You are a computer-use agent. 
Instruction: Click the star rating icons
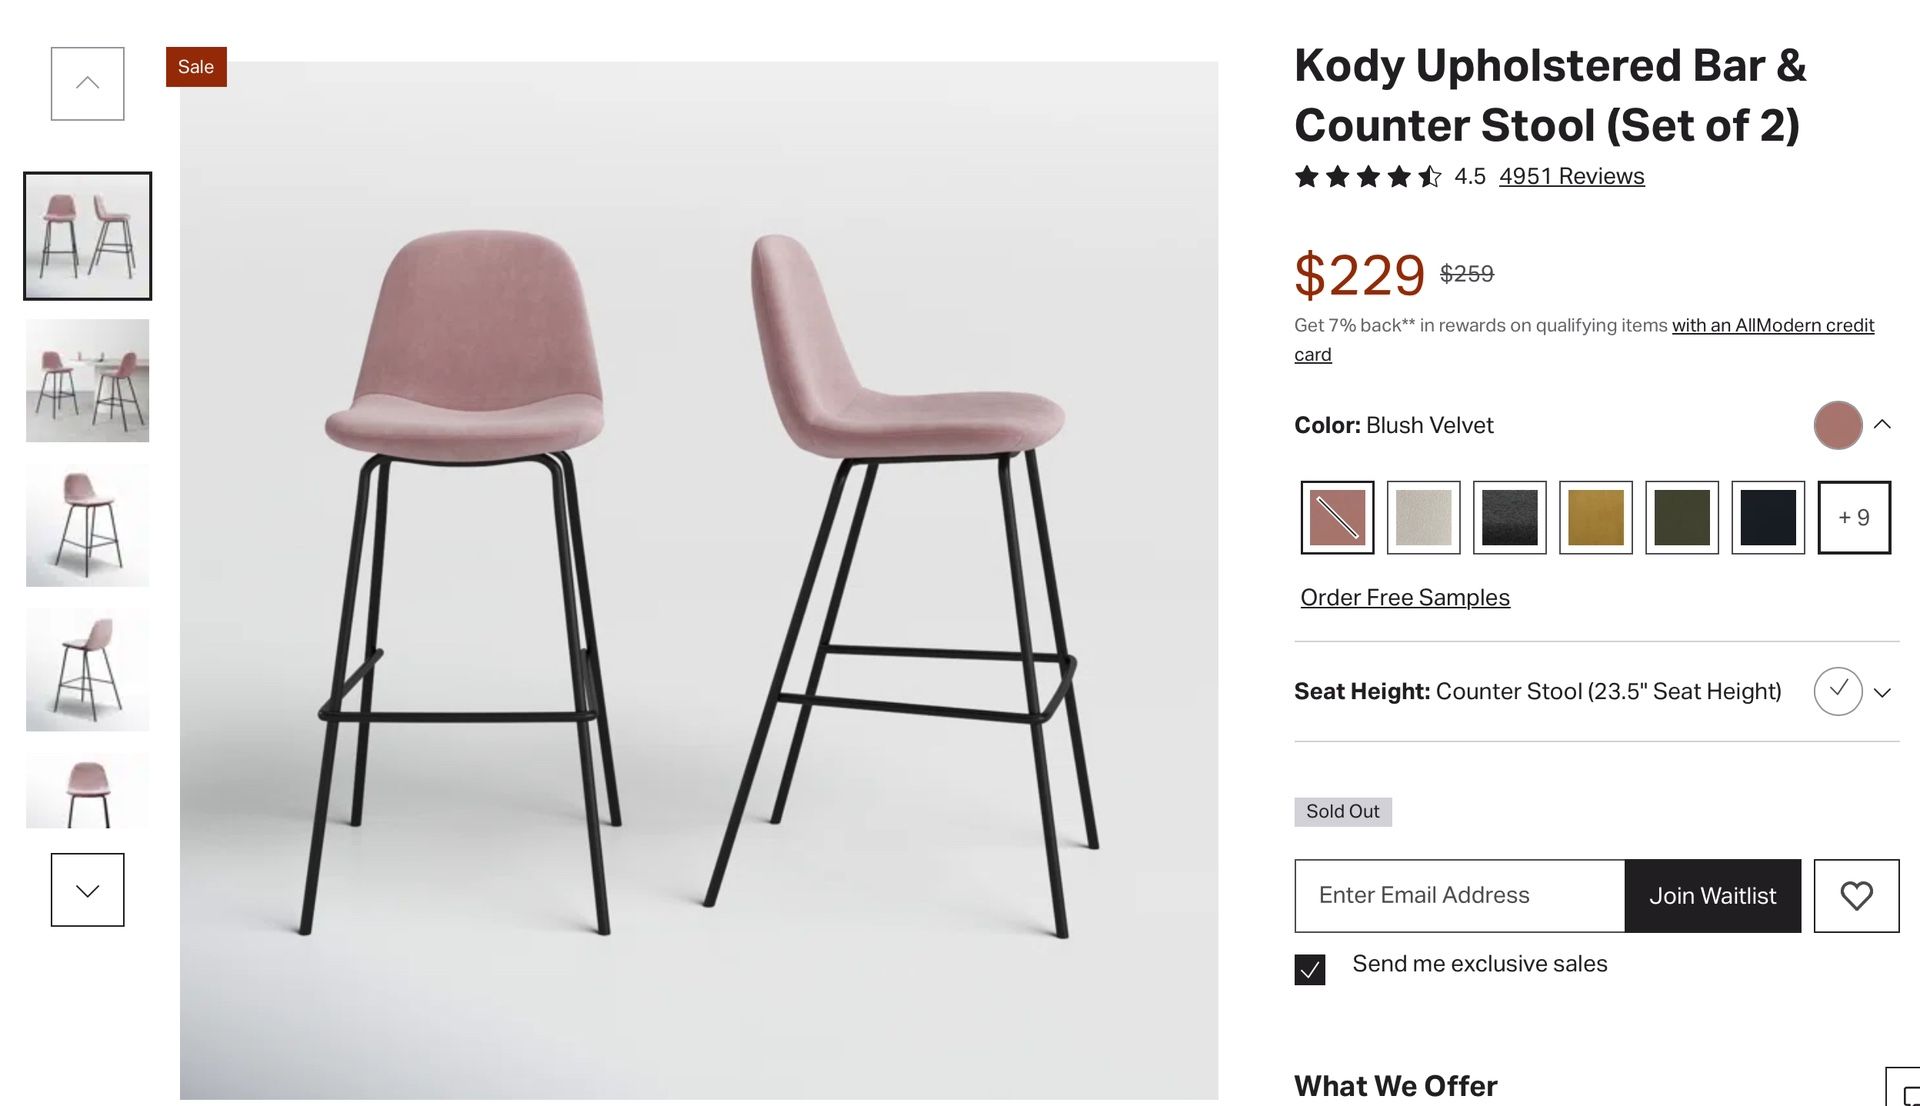[x=1367, y=177]
